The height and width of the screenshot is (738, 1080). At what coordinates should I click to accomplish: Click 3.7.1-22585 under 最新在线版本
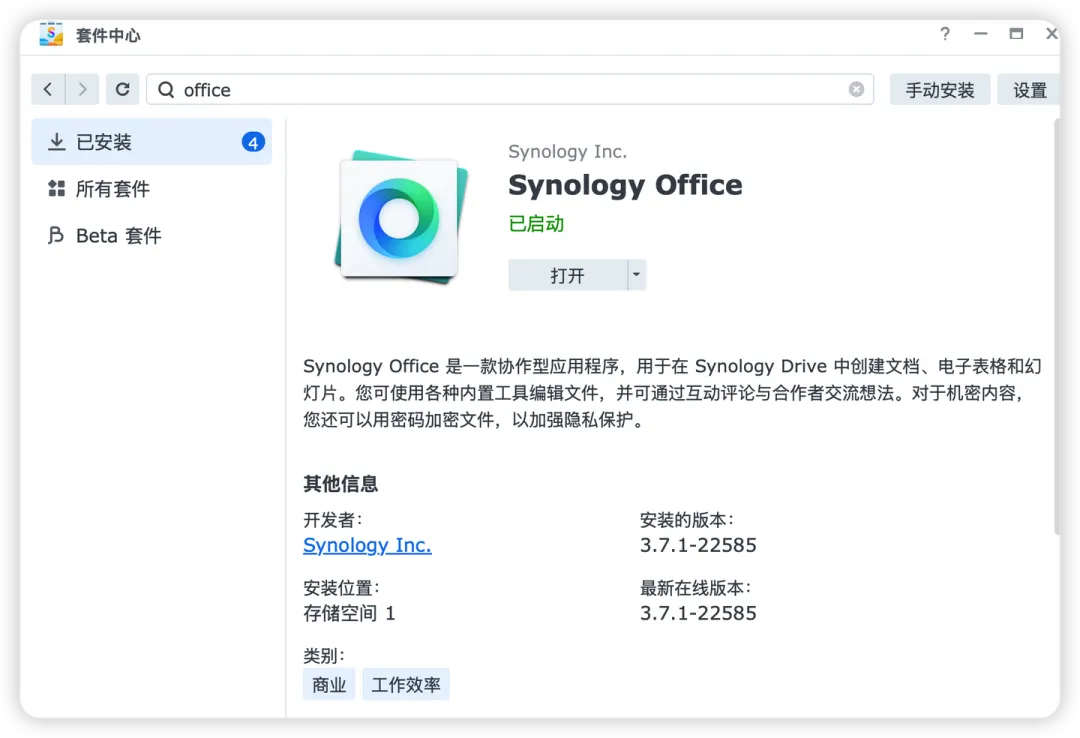[698, 613]
